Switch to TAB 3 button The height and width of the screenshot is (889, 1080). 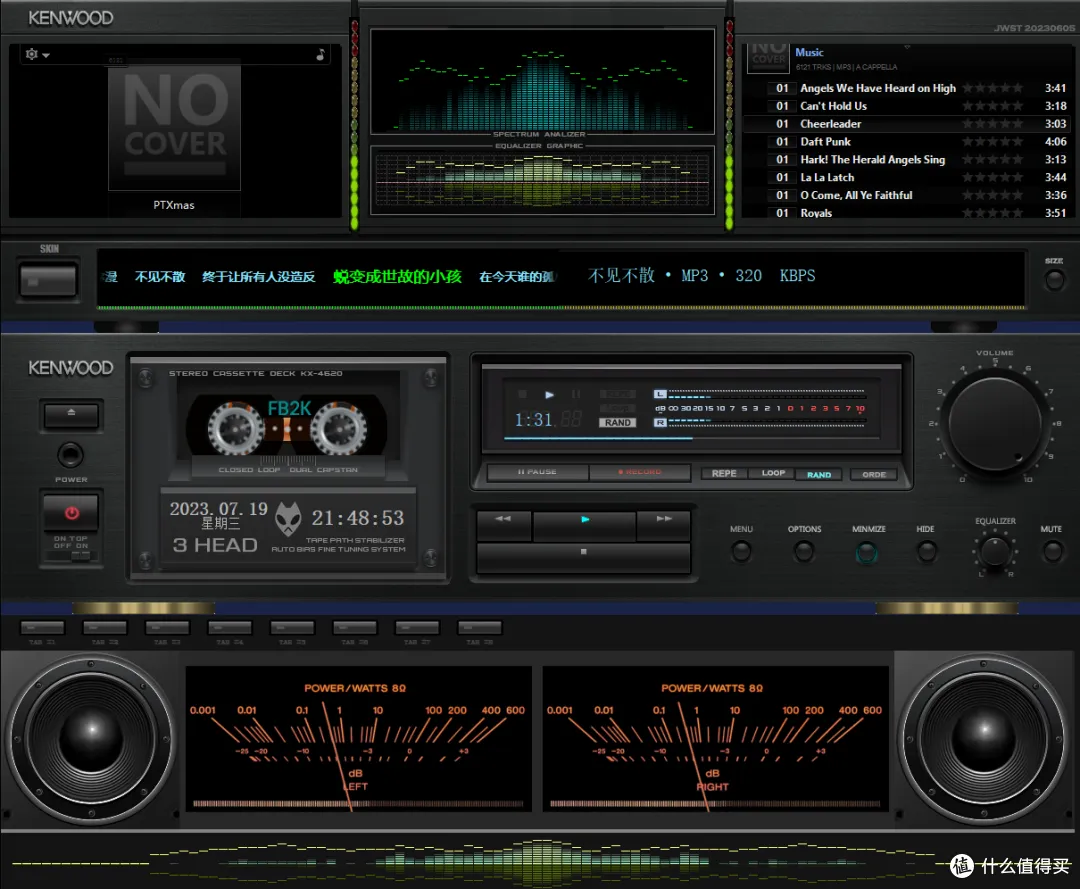pos(167,627)
